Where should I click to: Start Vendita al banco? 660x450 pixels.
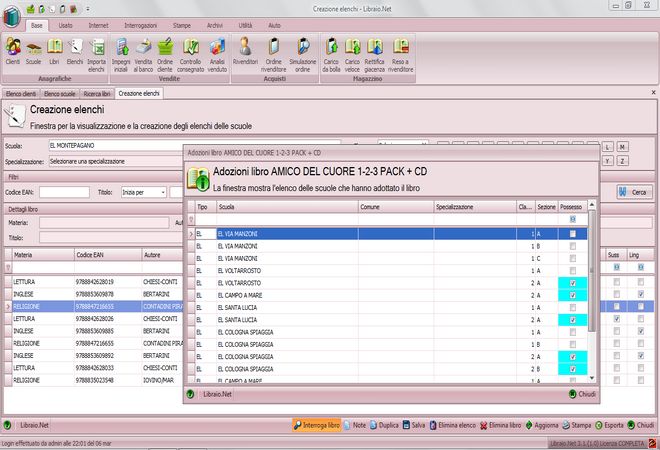click(x=143, y=55)
